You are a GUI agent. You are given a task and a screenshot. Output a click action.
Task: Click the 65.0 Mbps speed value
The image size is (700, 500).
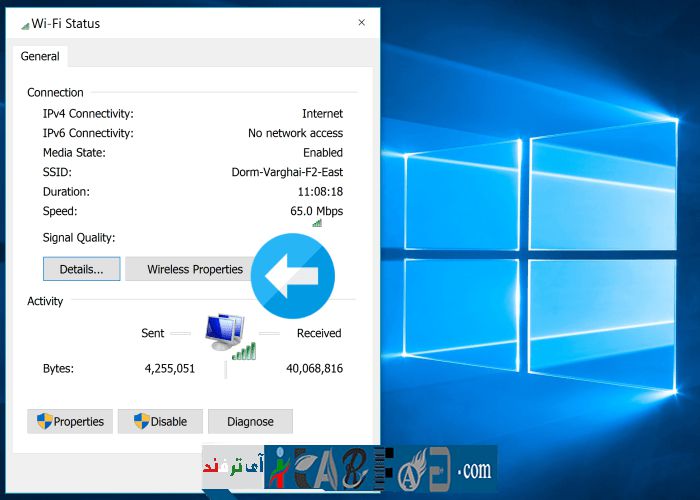pos(316,211)
